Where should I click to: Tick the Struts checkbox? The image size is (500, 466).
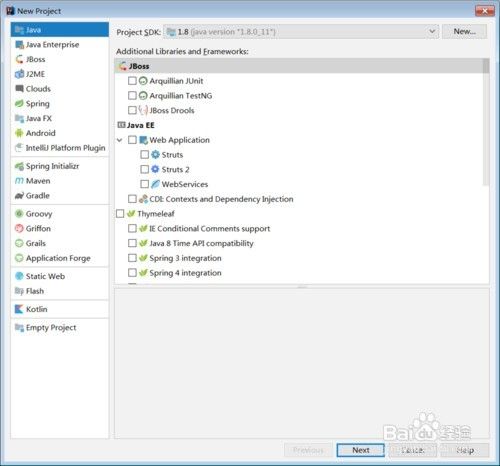pyautogui.click(x=145, y=155)
